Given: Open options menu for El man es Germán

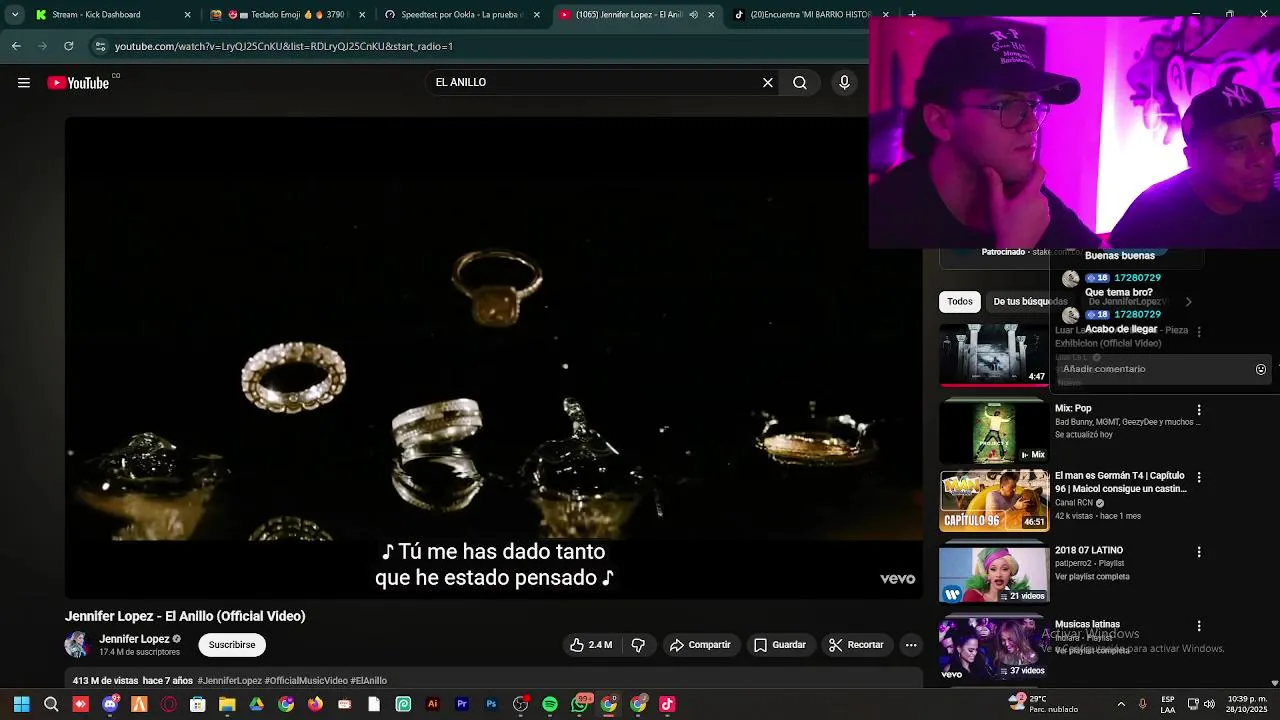Looking at the screenshot, I should click(1199, 478).
